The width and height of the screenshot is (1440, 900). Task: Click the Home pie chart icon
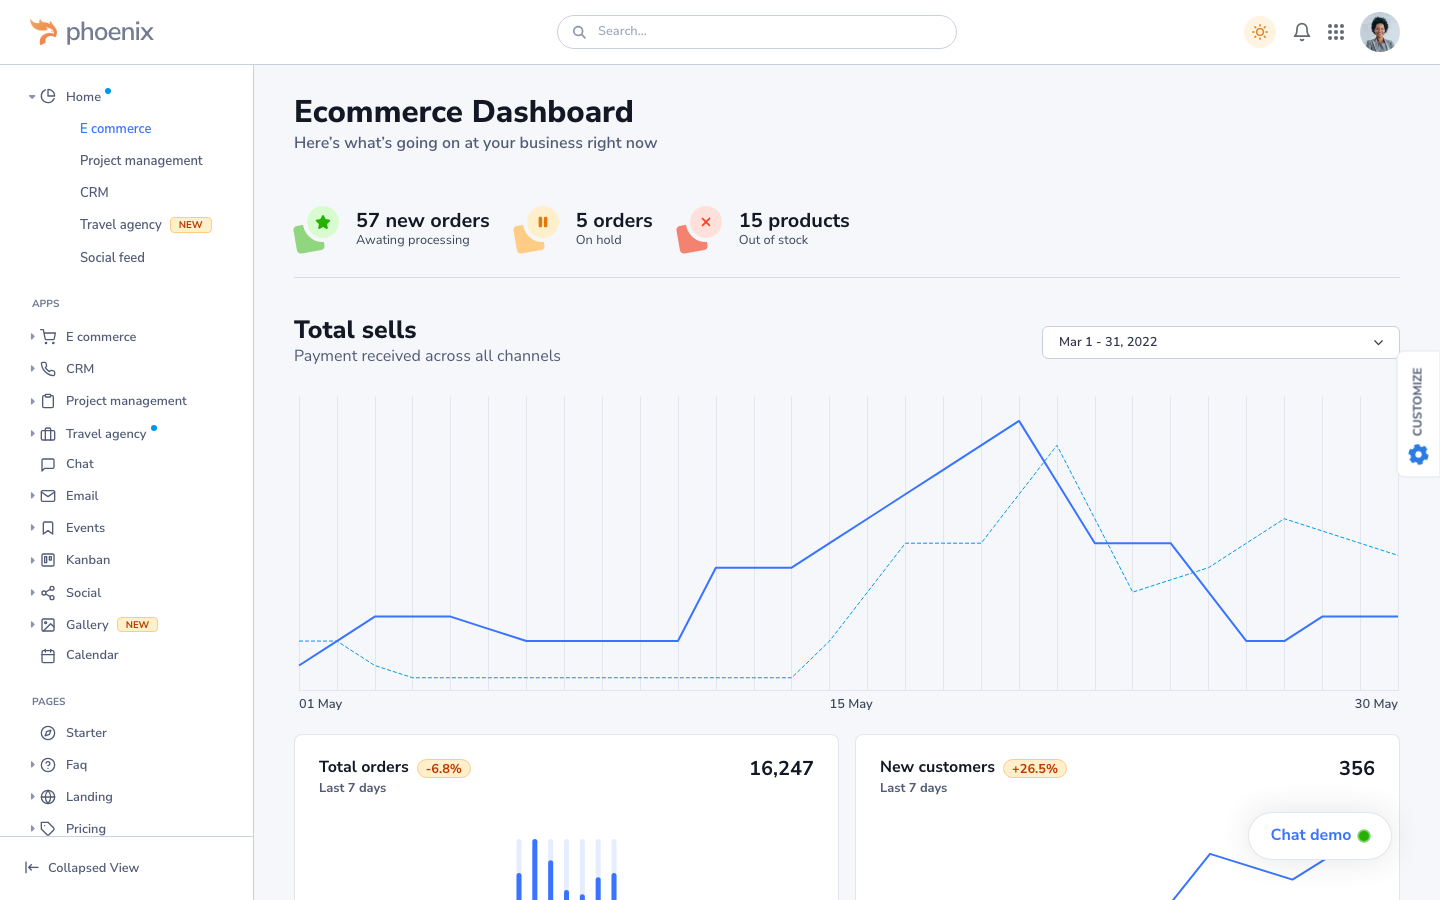click(48, 97)
